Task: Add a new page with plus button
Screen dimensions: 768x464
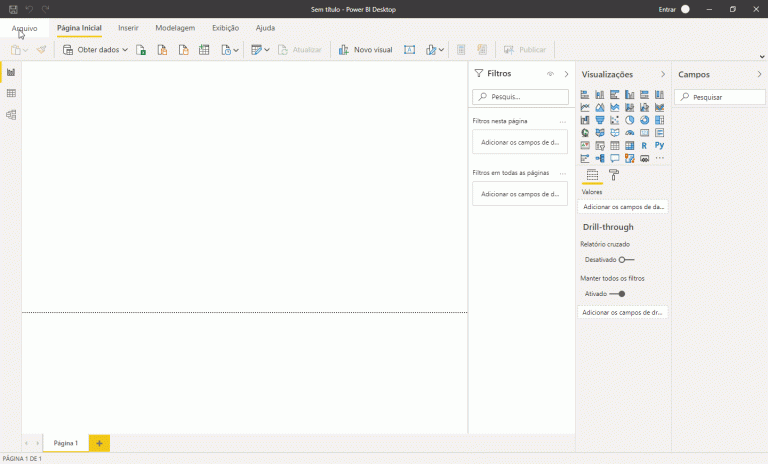Action: pos(99,442)
